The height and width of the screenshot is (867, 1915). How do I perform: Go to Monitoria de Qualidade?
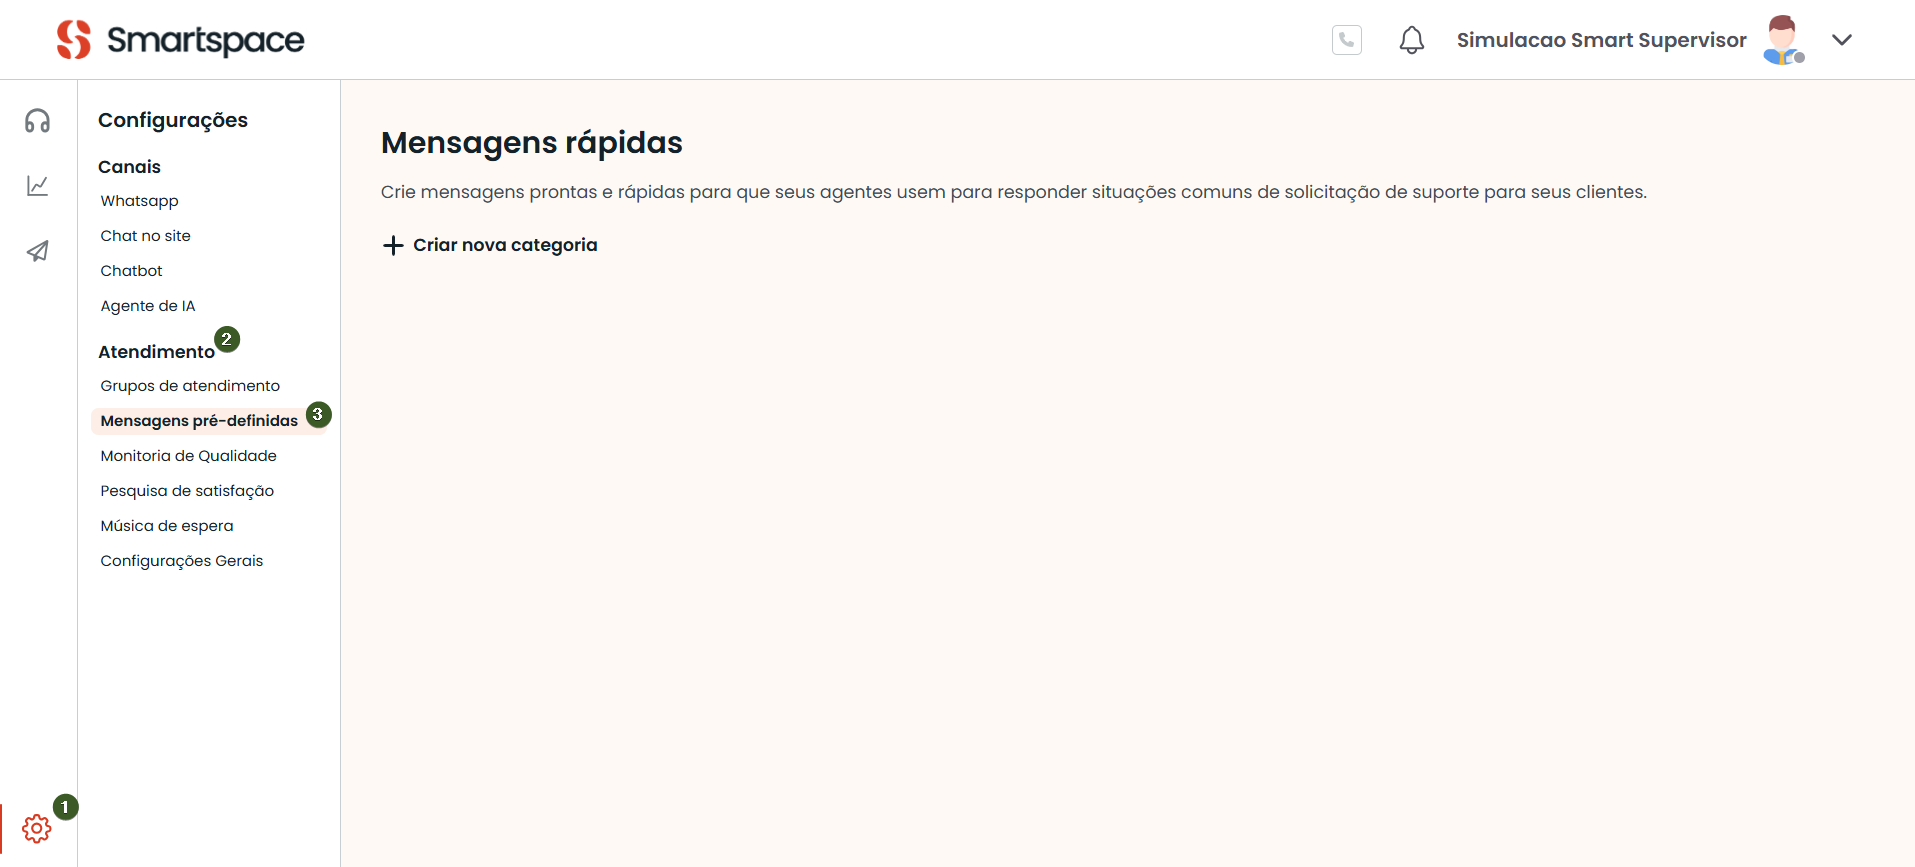click(x=188, y=456)
